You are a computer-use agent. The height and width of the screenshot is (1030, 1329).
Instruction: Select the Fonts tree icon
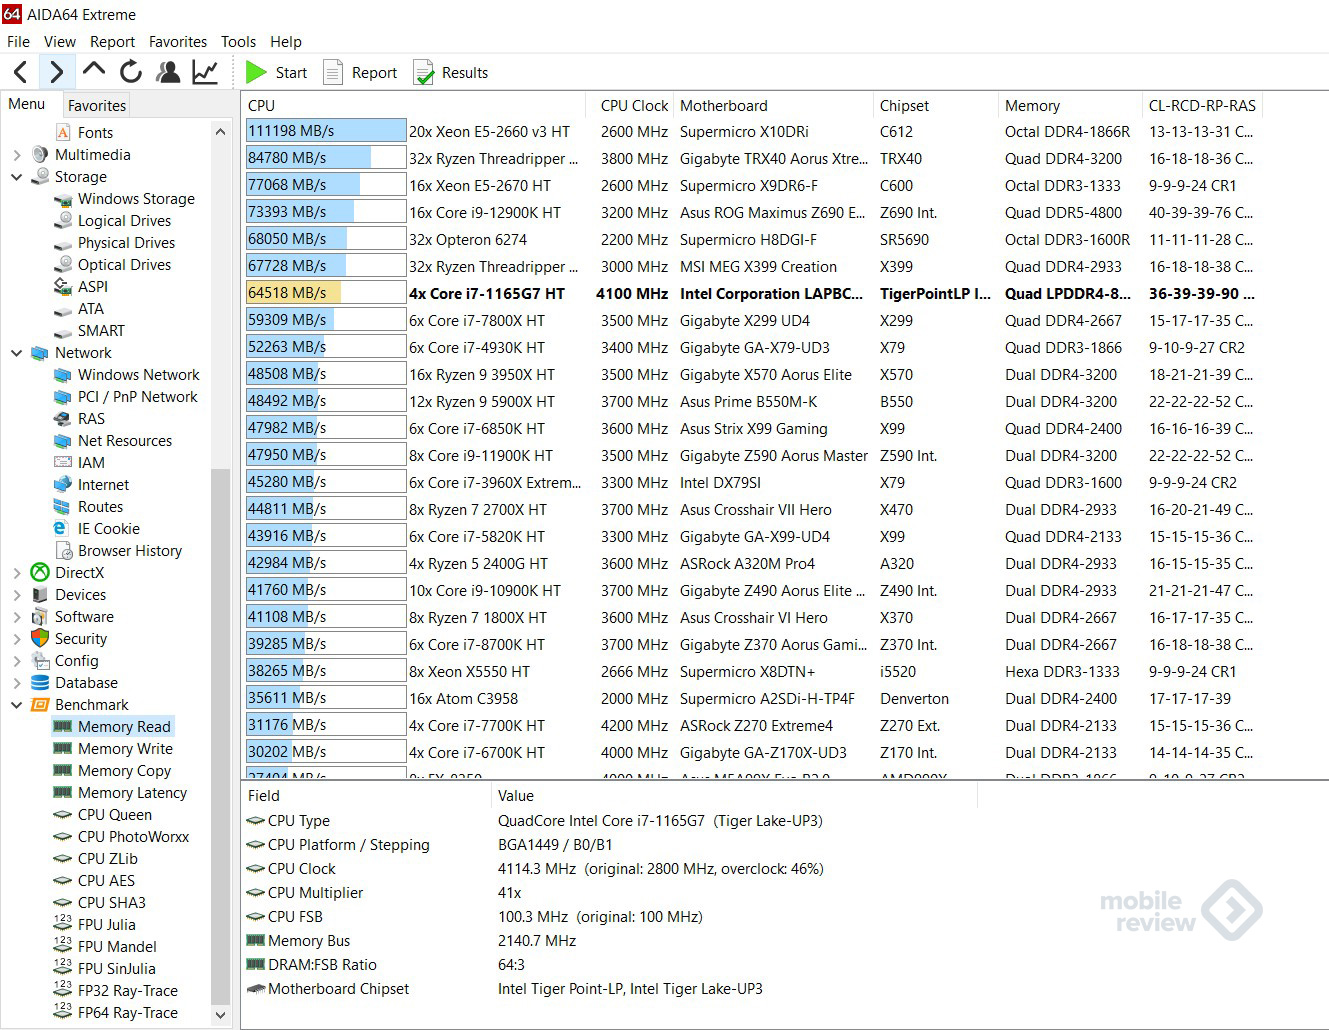63,132
